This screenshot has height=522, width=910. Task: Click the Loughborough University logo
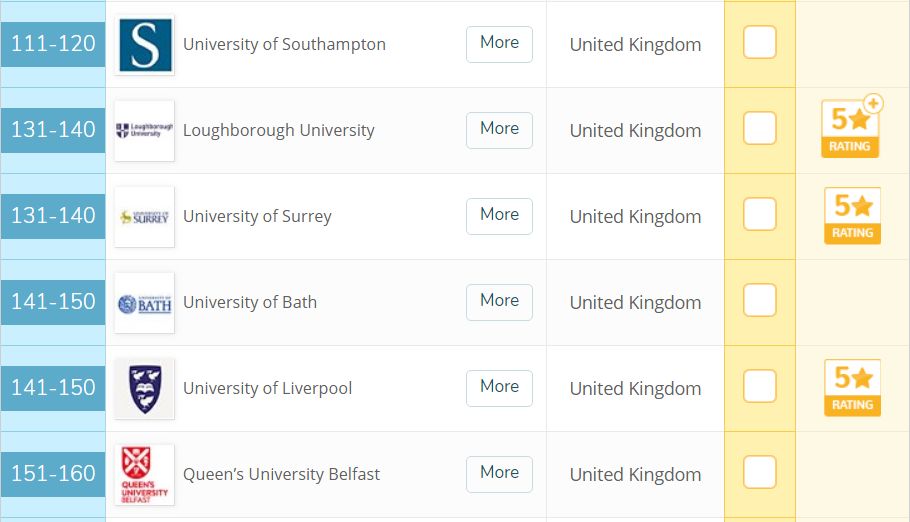[x=145, y=131]
